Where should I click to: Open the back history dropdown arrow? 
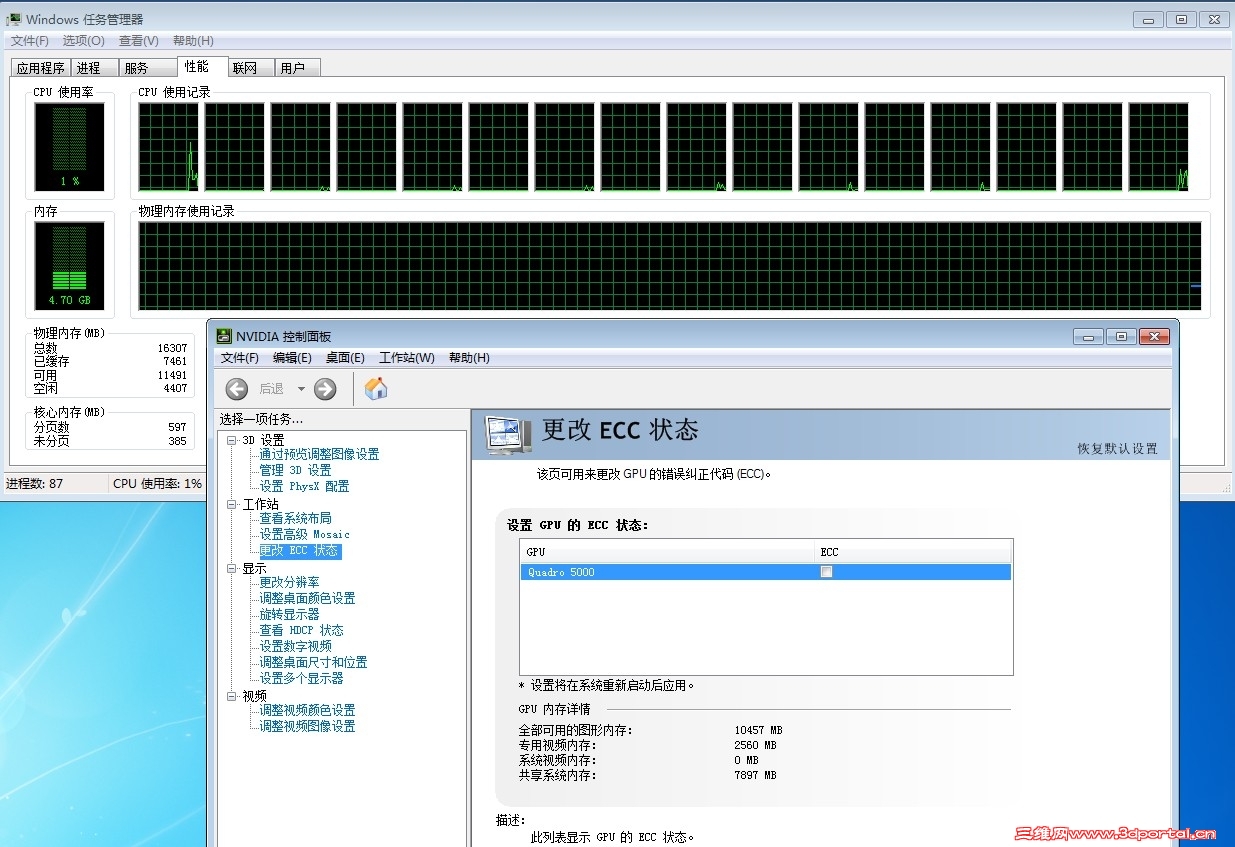[301, 389]
